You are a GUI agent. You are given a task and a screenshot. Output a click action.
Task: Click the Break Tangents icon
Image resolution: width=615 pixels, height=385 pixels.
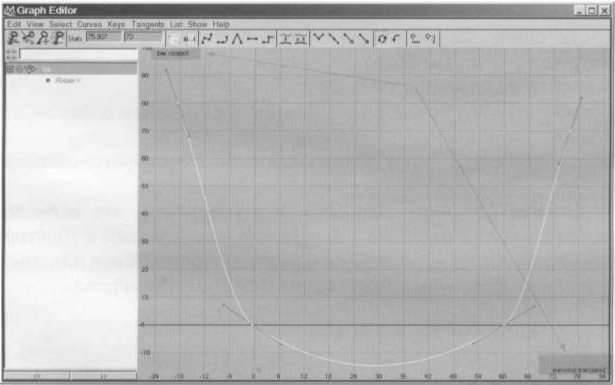(x=319, y=39)
